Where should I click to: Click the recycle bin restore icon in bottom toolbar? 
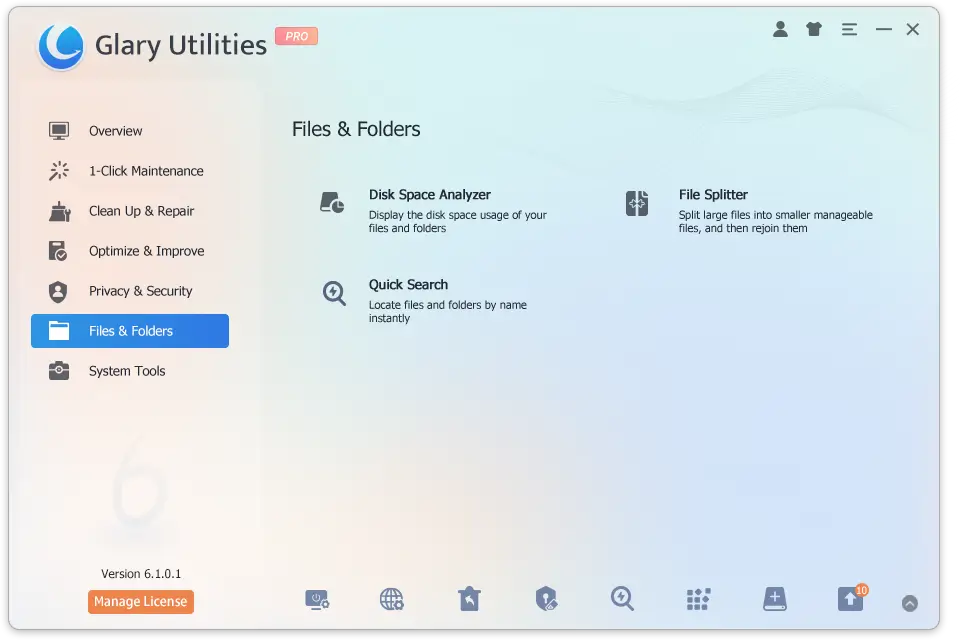468,599
